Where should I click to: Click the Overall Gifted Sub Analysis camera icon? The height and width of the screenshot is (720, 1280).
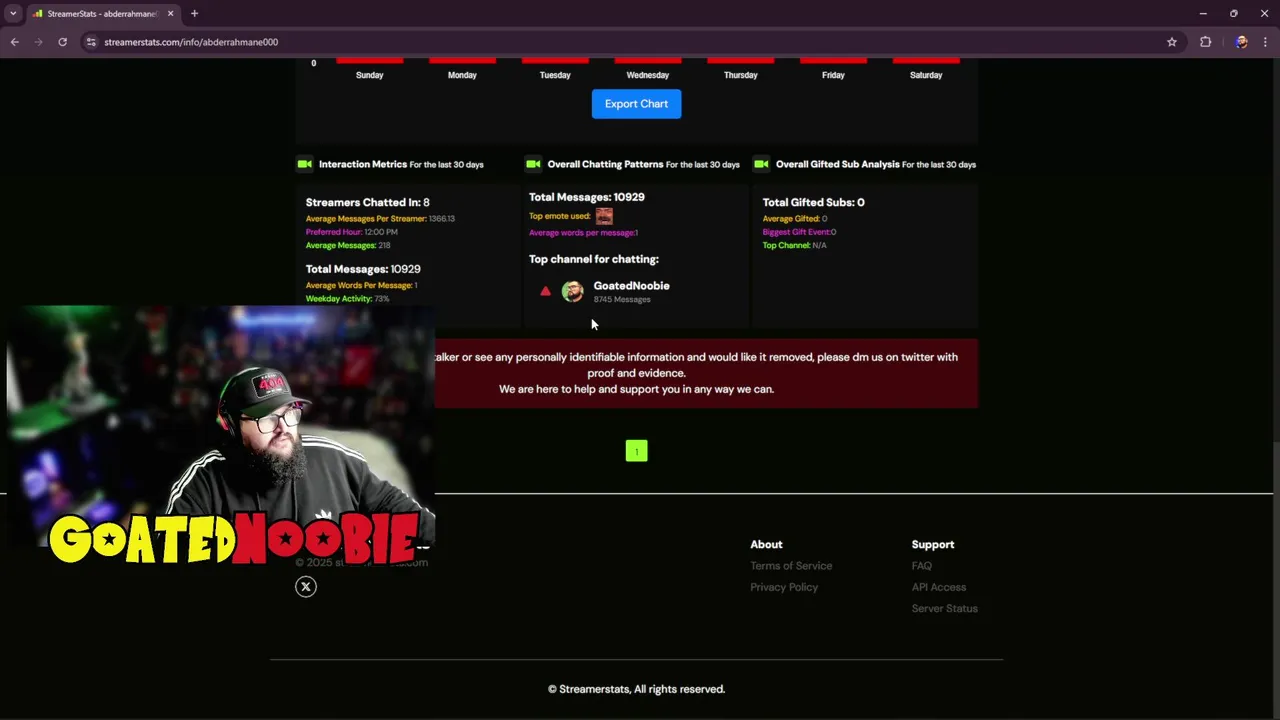pos(761,164)
